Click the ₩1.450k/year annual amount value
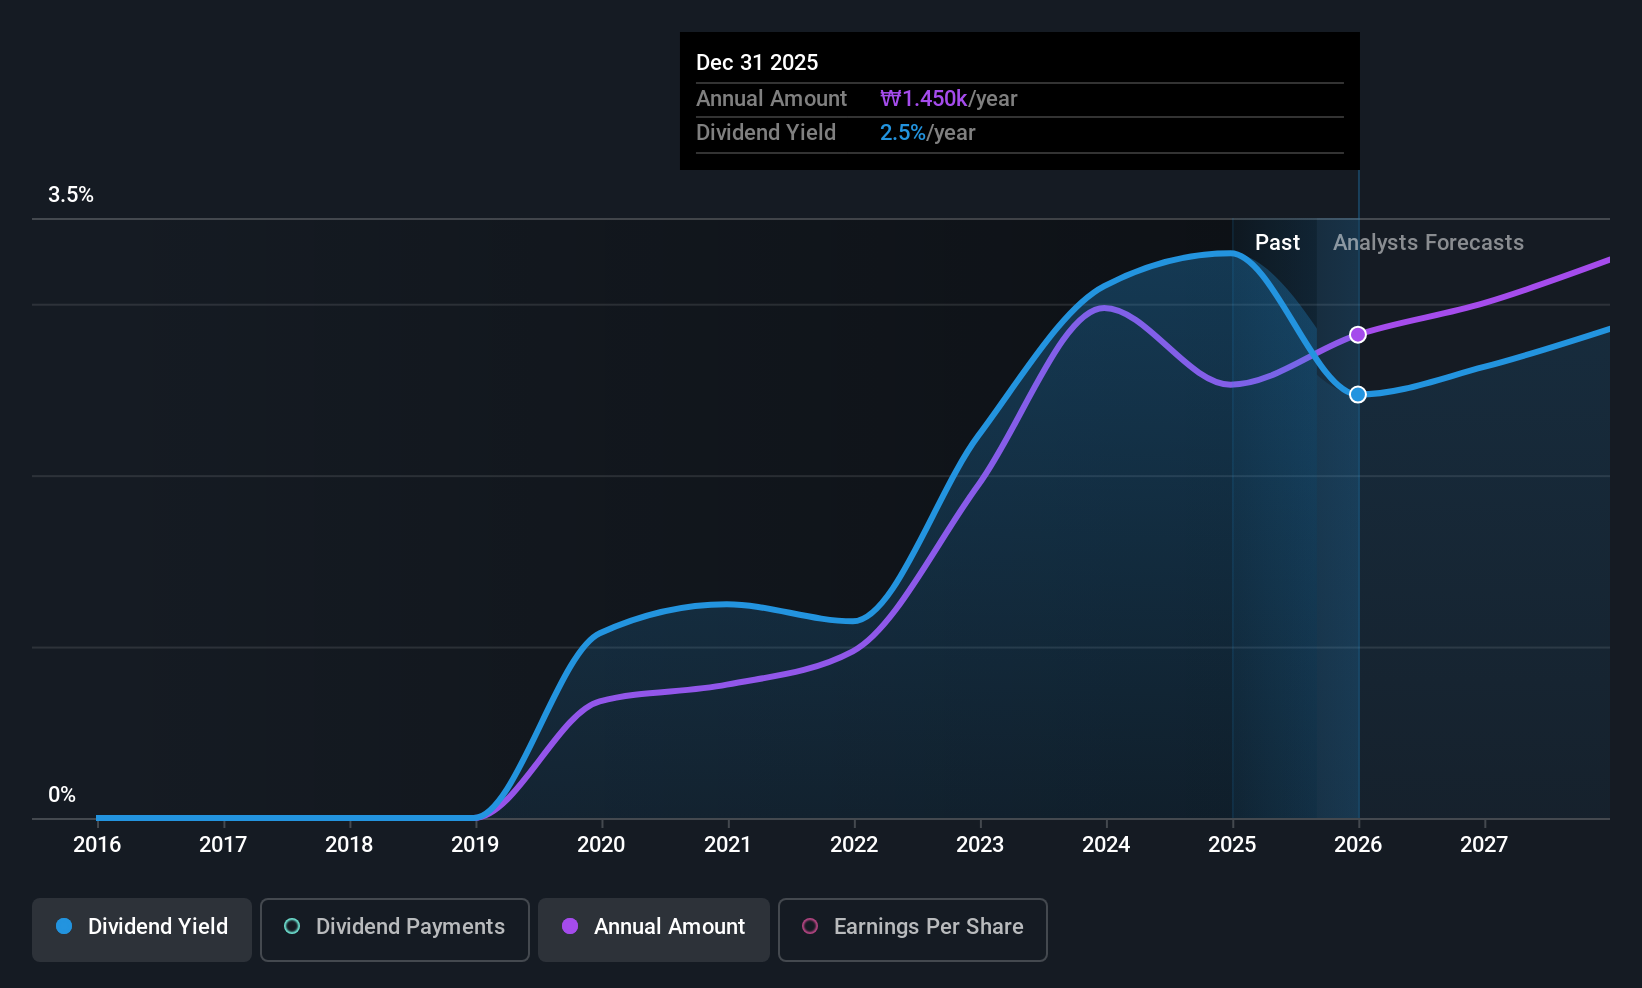Viewport: 1642px width, 988px height. (948, 99)
